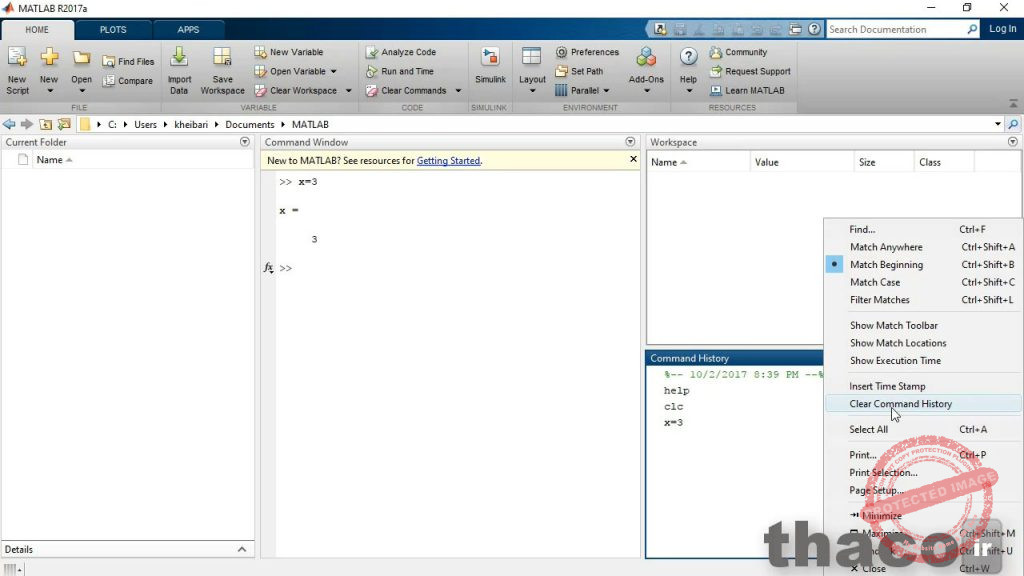Expand Clear Commands dropdown arrow
This screenshot has width=1024, height=576.
(x=458, y=91)
